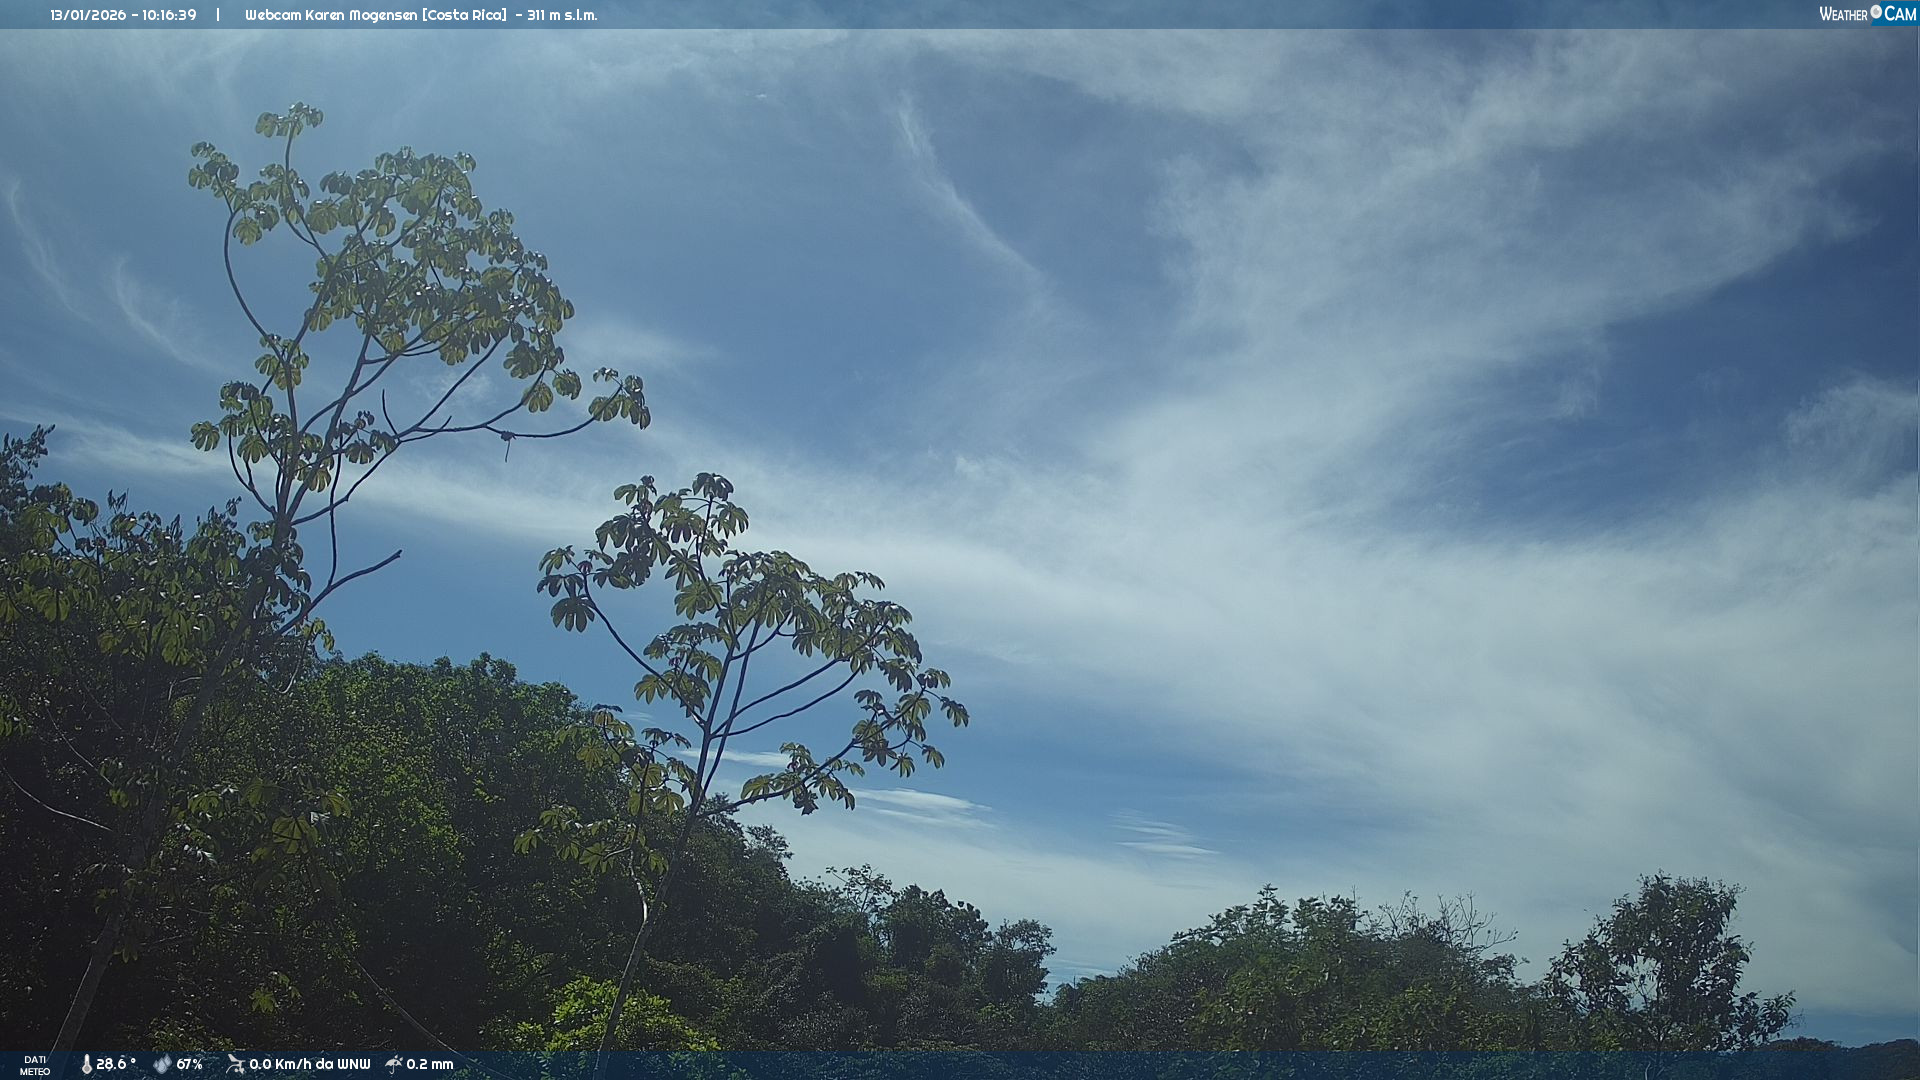The height and width of the screenshot is (1080, 1920).
Task: Click the humidity water droplets icon
Action: 162,1064
